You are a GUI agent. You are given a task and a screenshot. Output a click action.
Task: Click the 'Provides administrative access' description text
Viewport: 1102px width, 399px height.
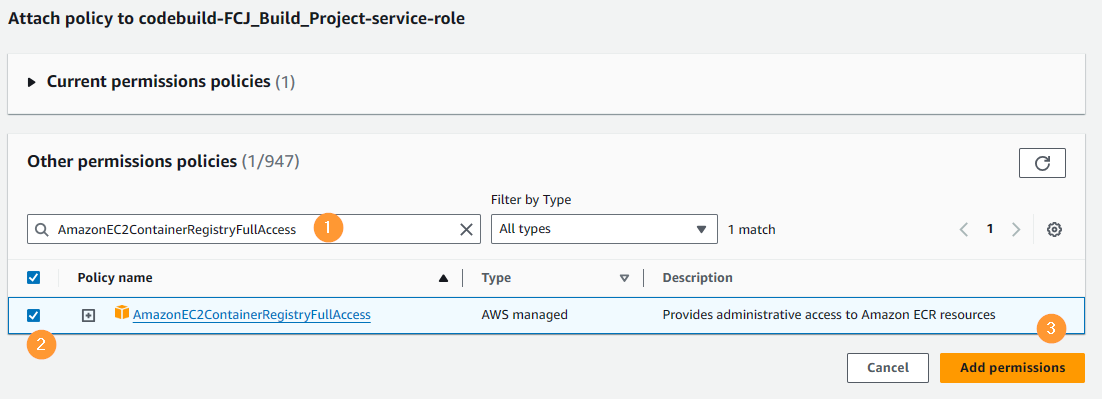pyautogui.click(x=829, y=315)
